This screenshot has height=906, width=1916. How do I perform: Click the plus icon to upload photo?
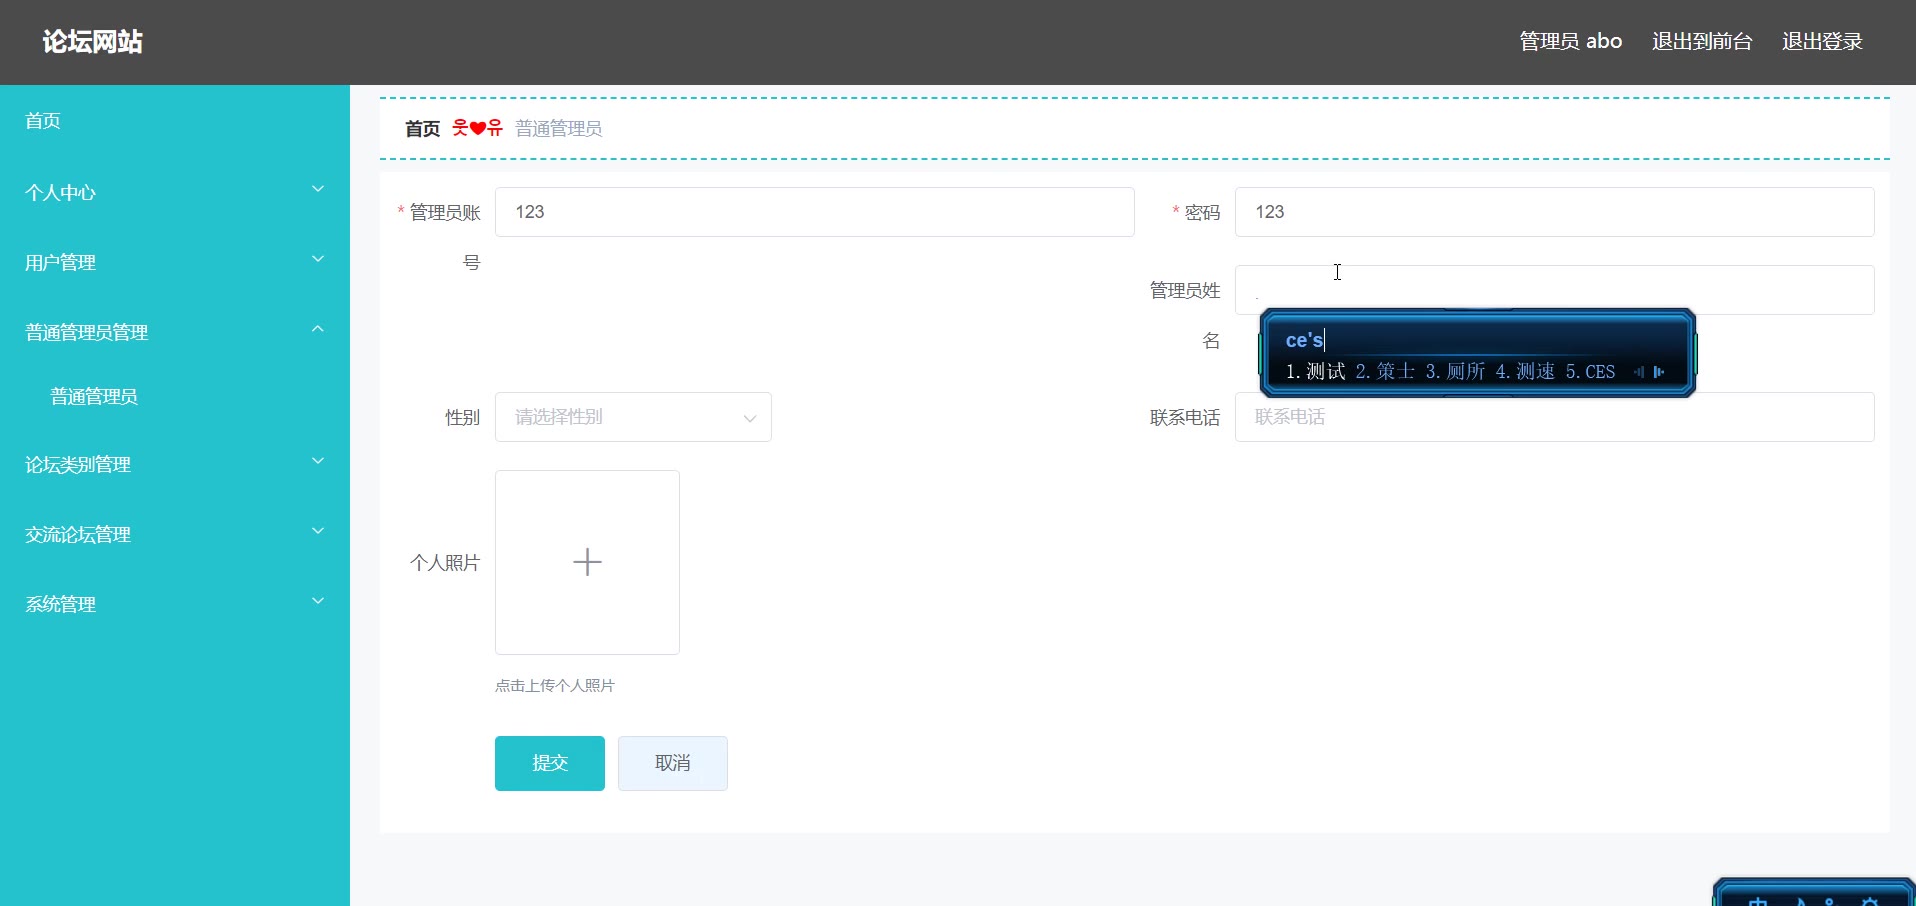point(587,562)
